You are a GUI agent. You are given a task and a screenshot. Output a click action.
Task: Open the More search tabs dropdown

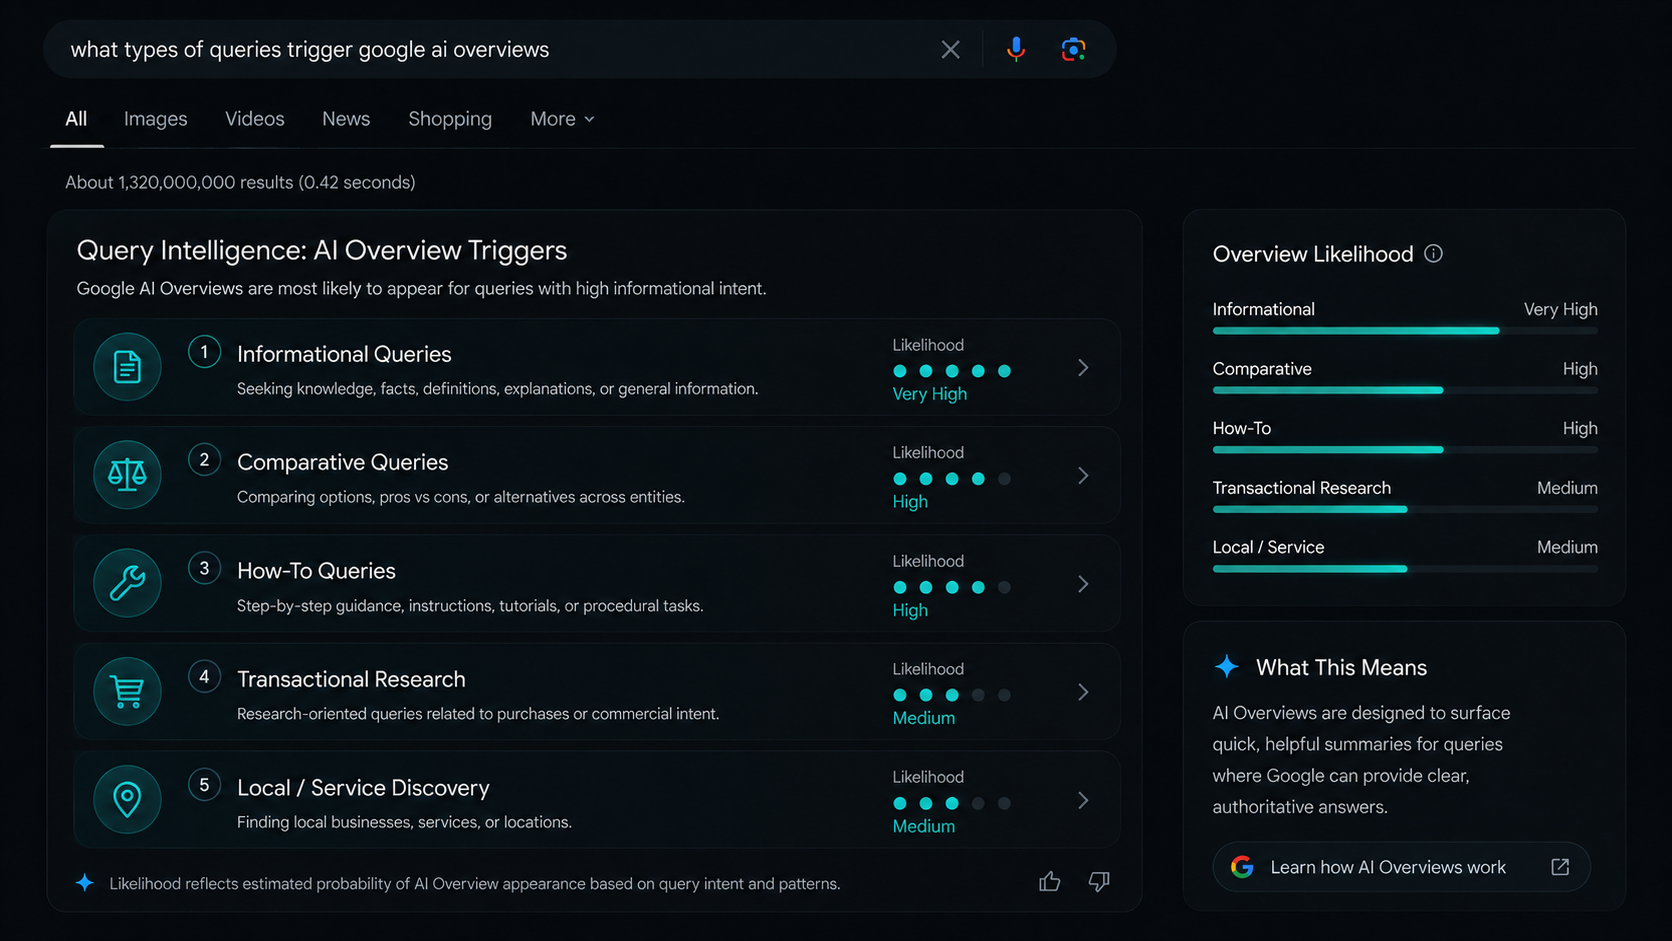(x=562, y=119)
